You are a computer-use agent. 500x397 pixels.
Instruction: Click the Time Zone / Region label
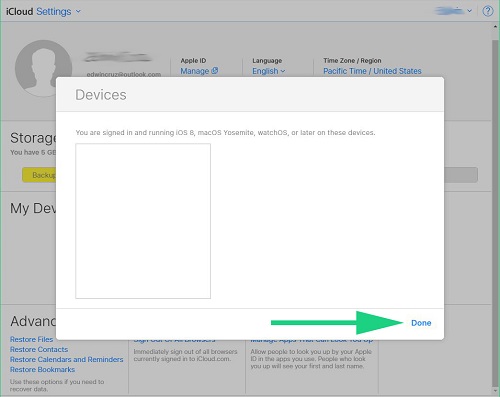[x=352, y=60]
